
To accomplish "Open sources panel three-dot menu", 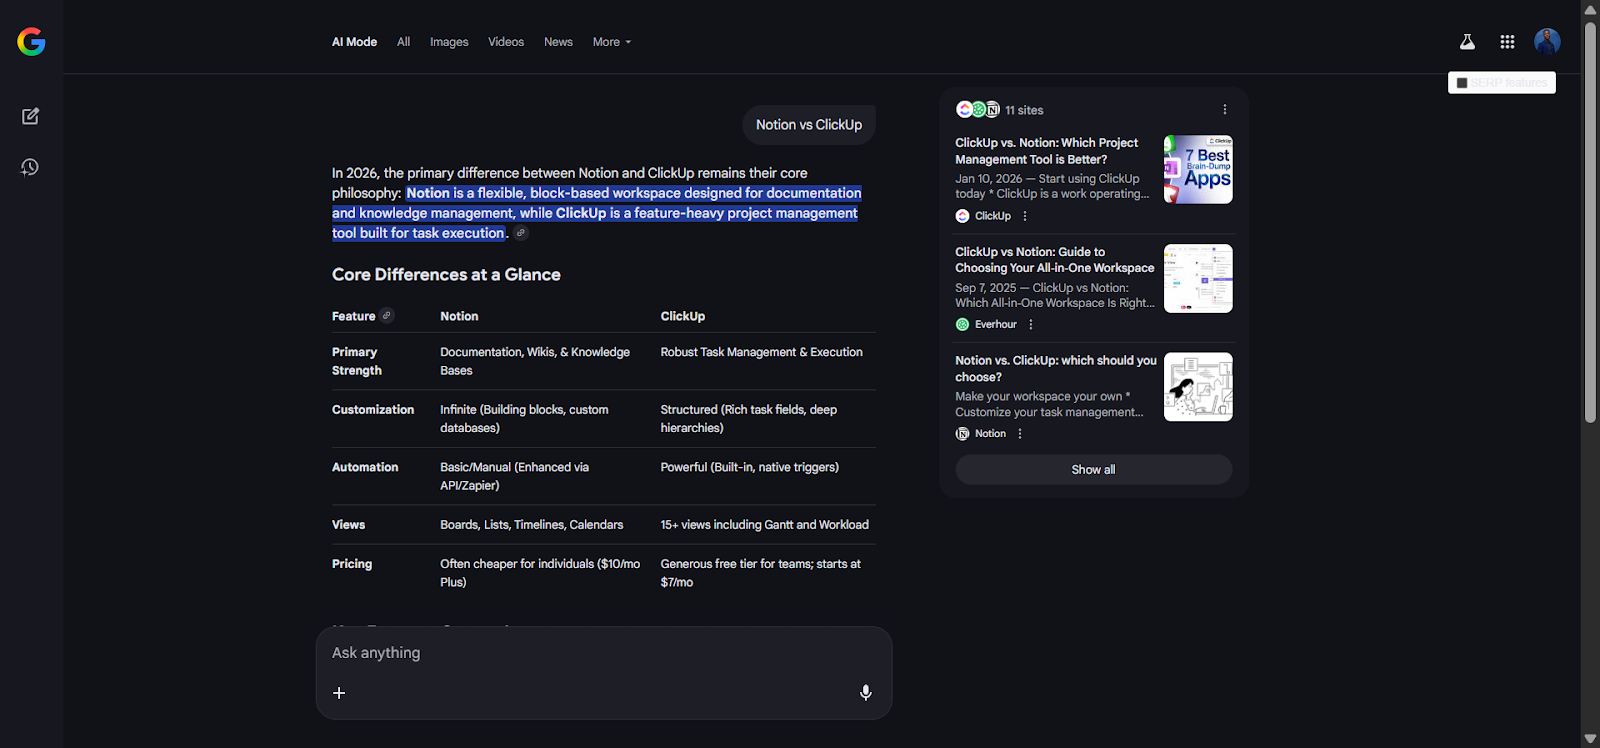I will [1225, 110].
